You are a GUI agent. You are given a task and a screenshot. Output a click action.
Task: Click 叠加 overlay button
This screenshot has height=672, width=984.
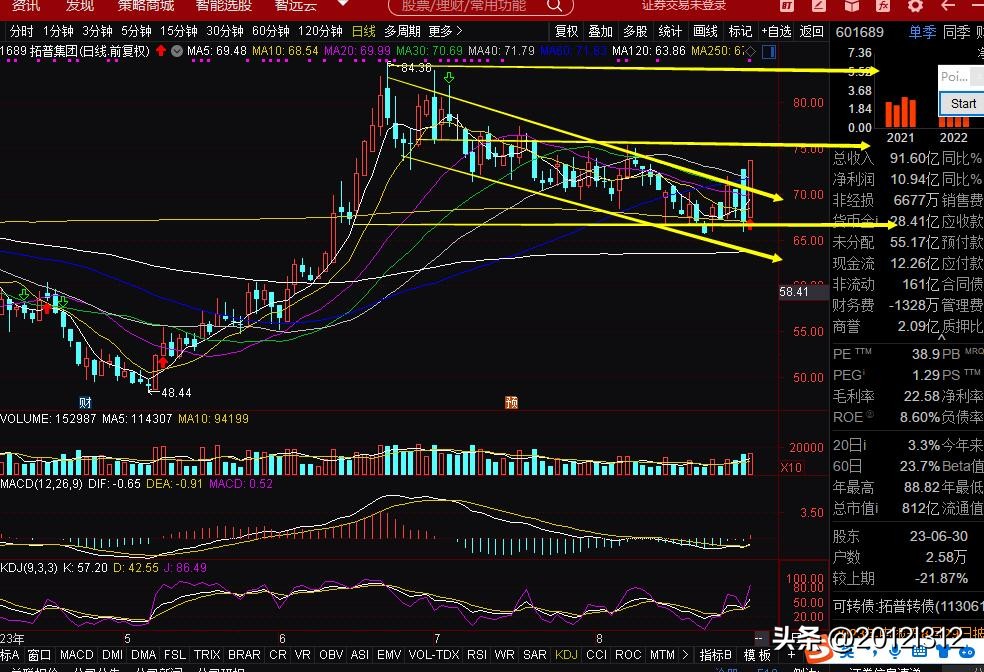tap(601, 31)
